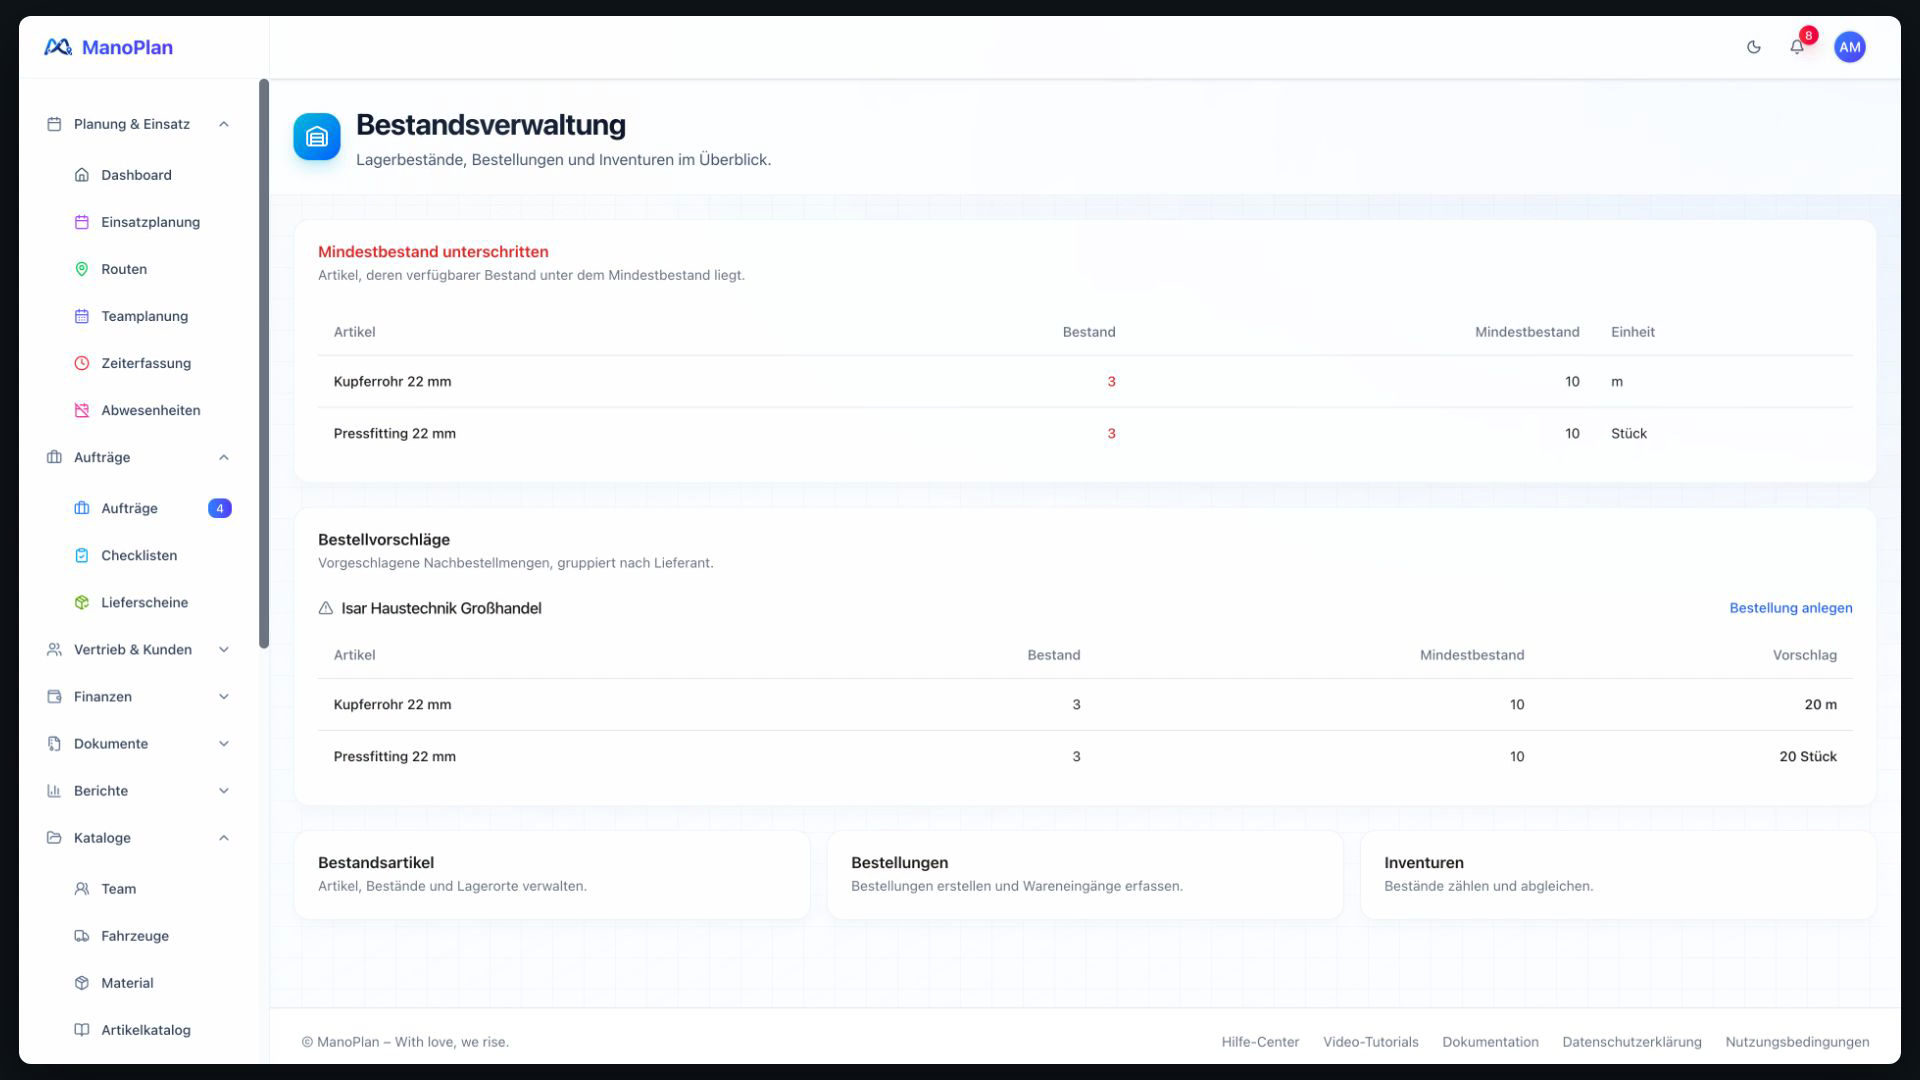Image resolution: width=1920 pixels, height=1080 pixels.
Task: Open Nutzungsbedingungen footer link
Action: tap(1797, 1042)
